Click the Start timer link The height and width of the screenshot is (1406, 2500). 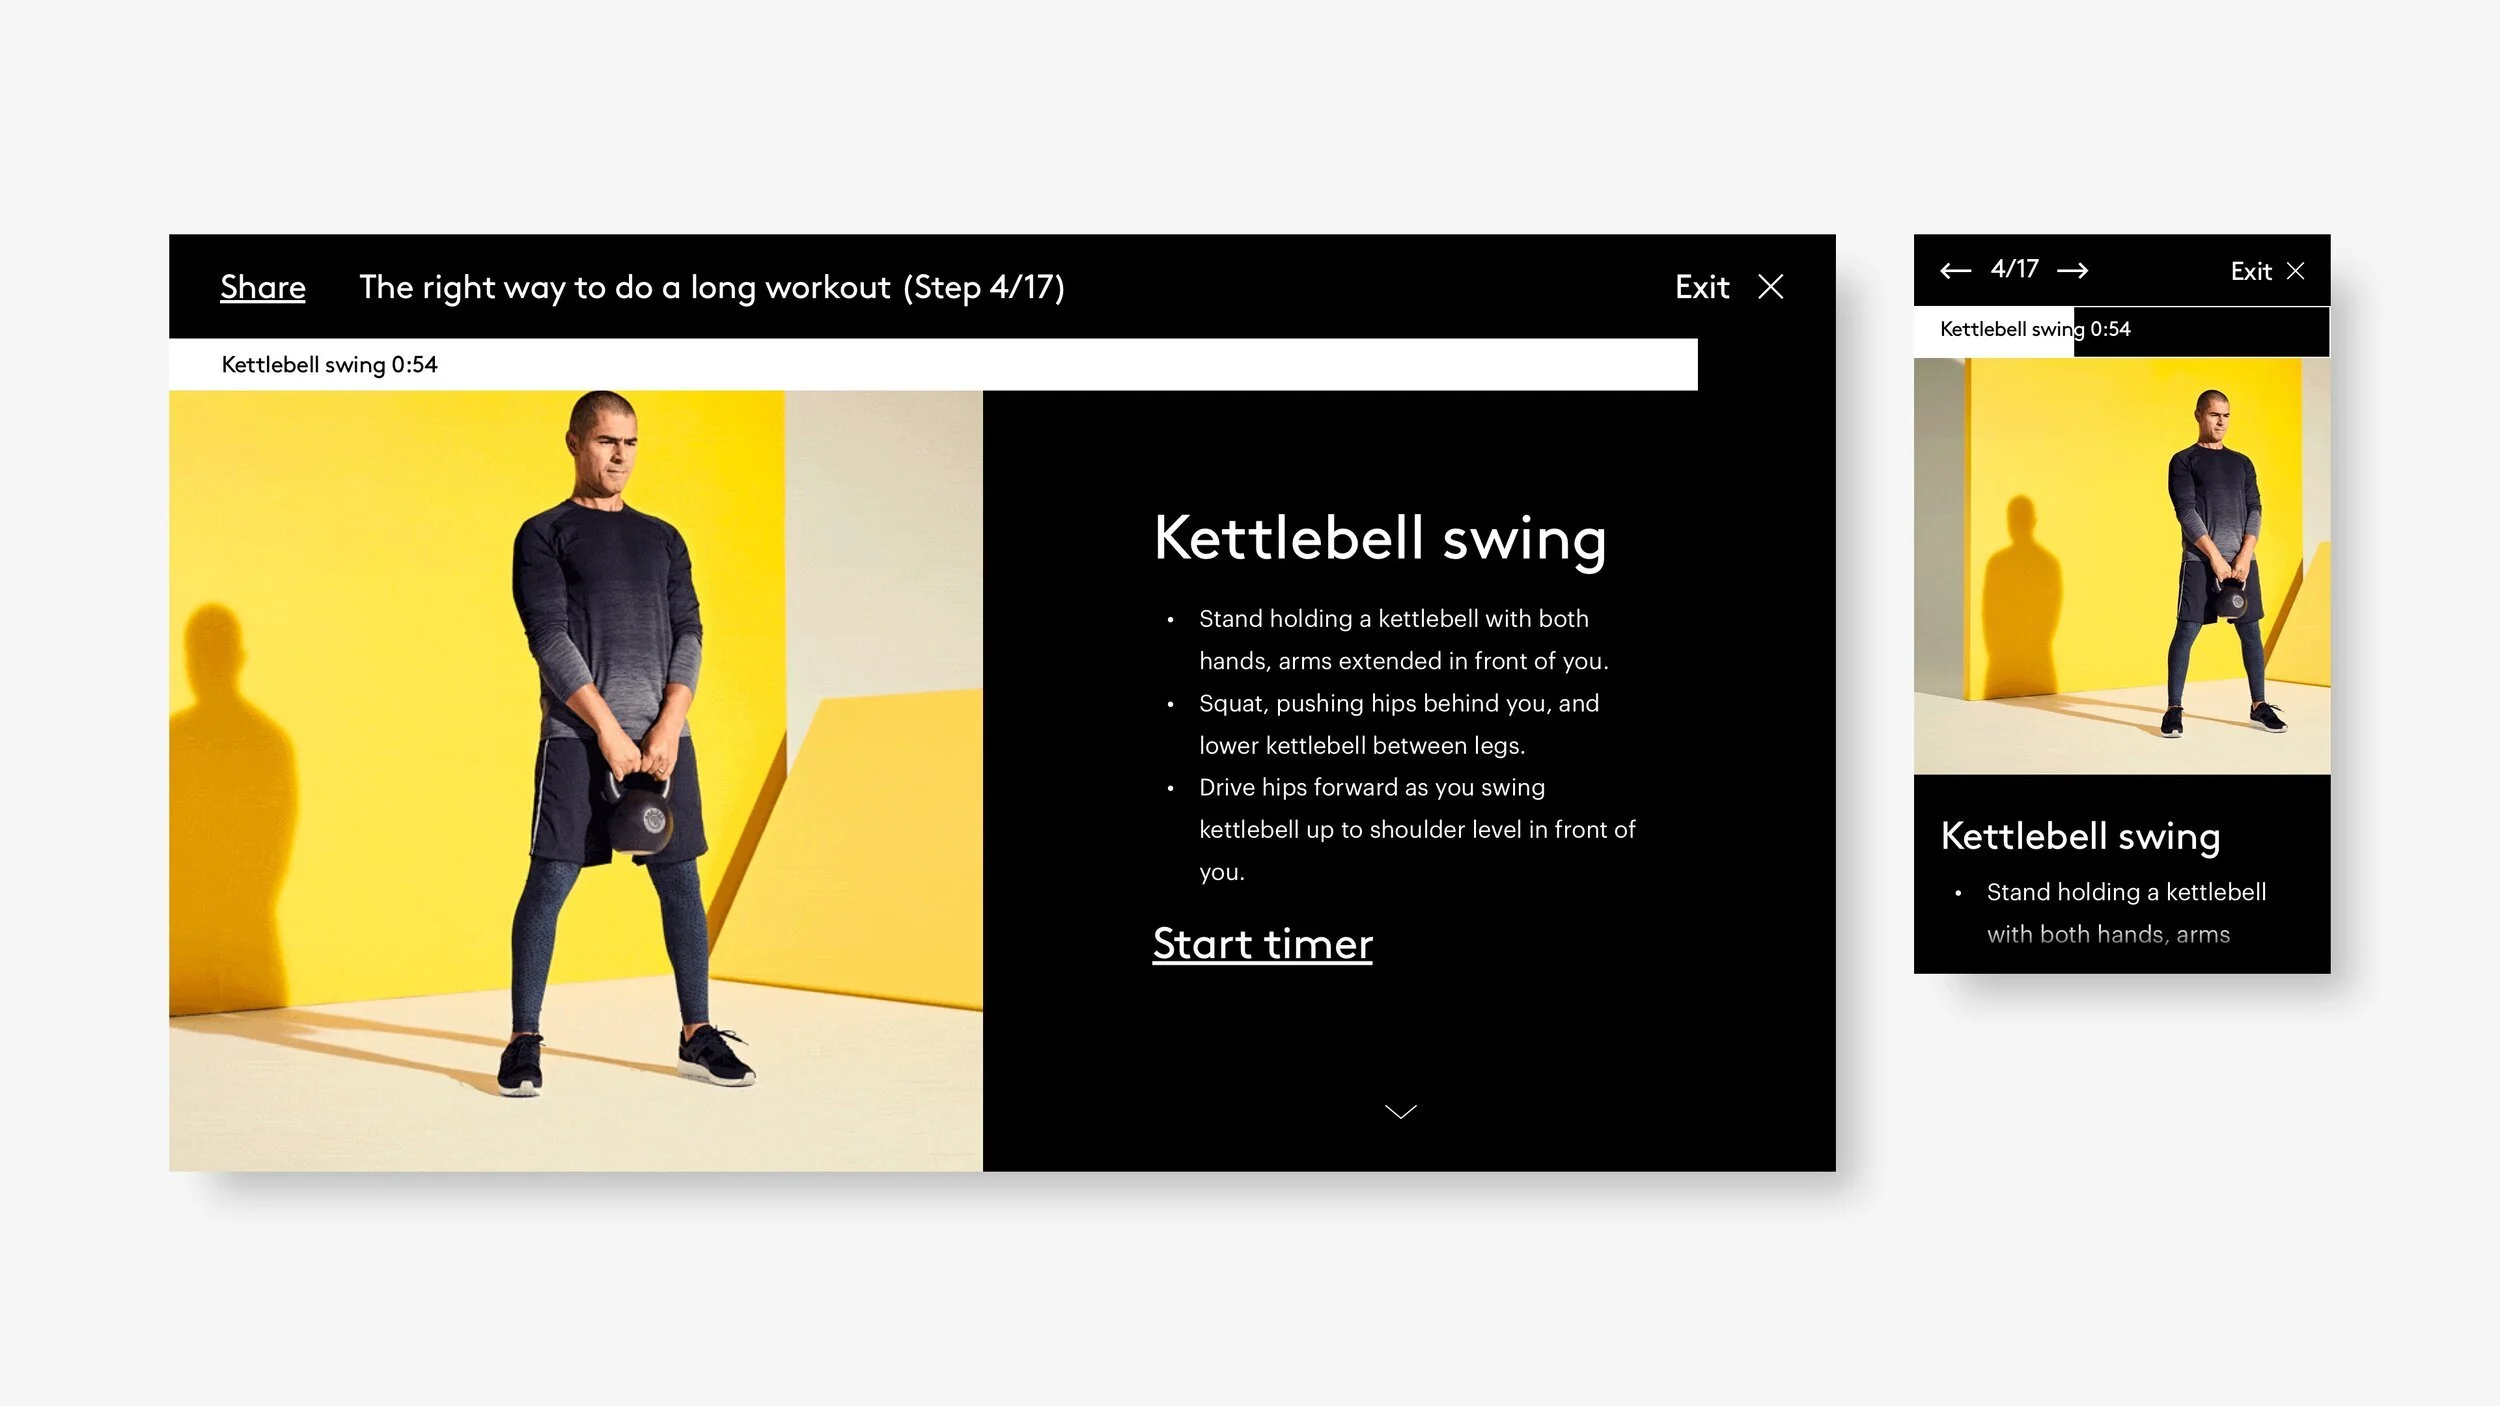click(x=1262, y=944)
